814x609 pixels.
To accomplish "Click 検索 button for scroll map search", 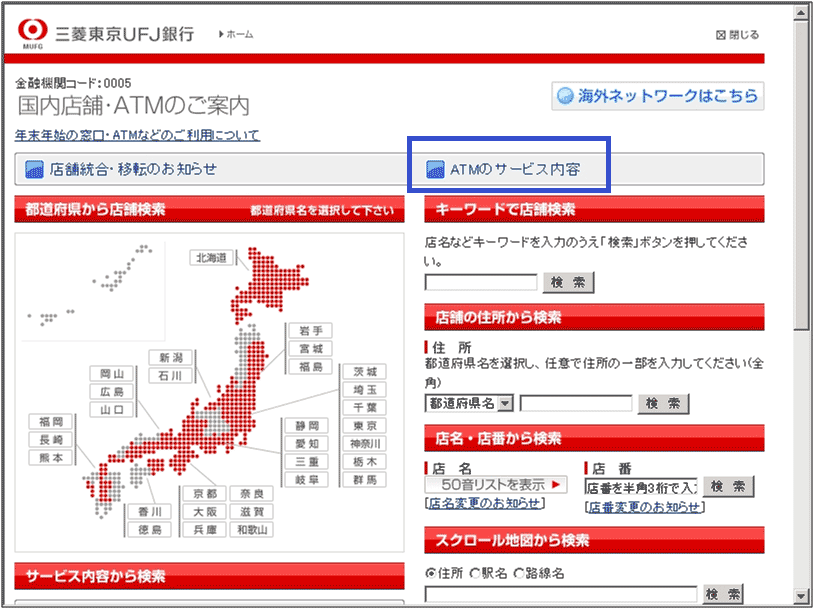I will 723,594.
